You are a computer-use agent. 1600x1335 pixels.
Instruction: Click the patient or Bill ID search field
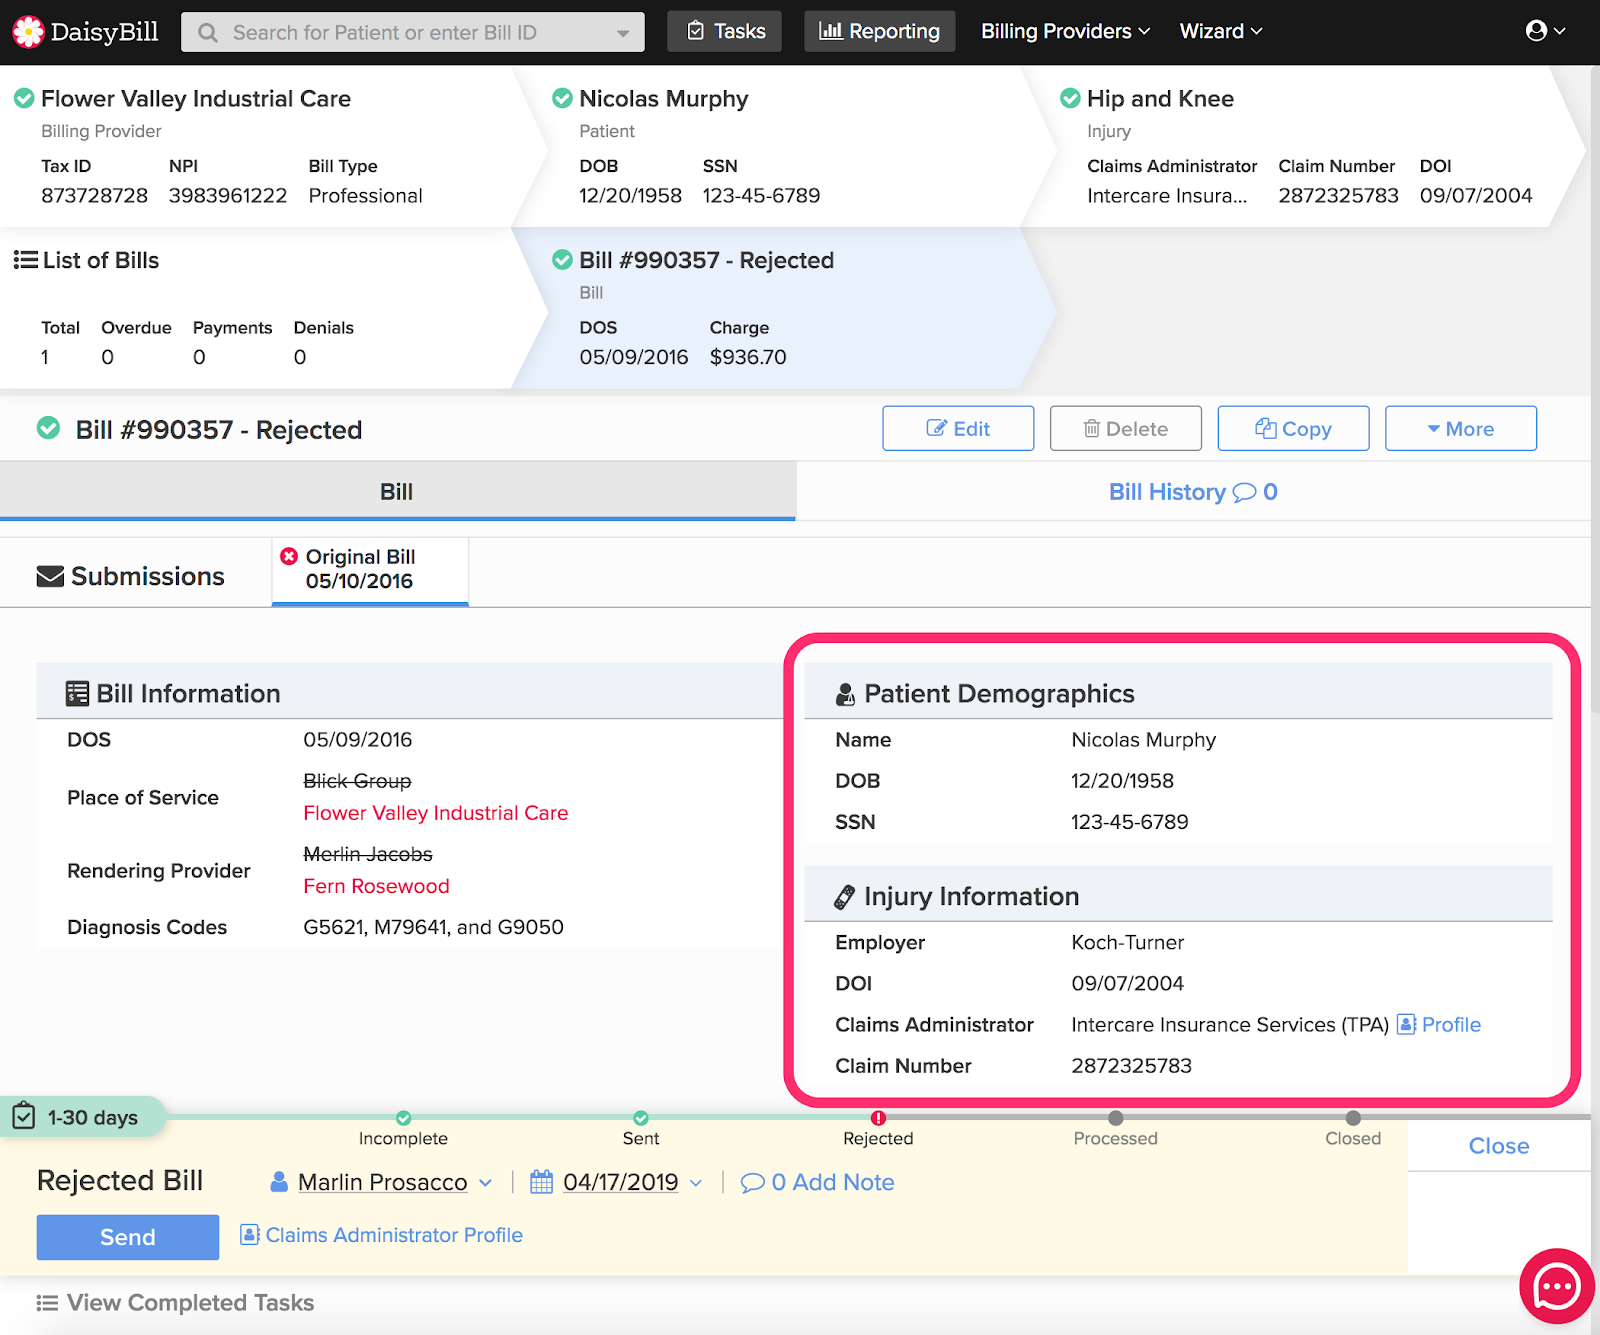tap(412, 33)
